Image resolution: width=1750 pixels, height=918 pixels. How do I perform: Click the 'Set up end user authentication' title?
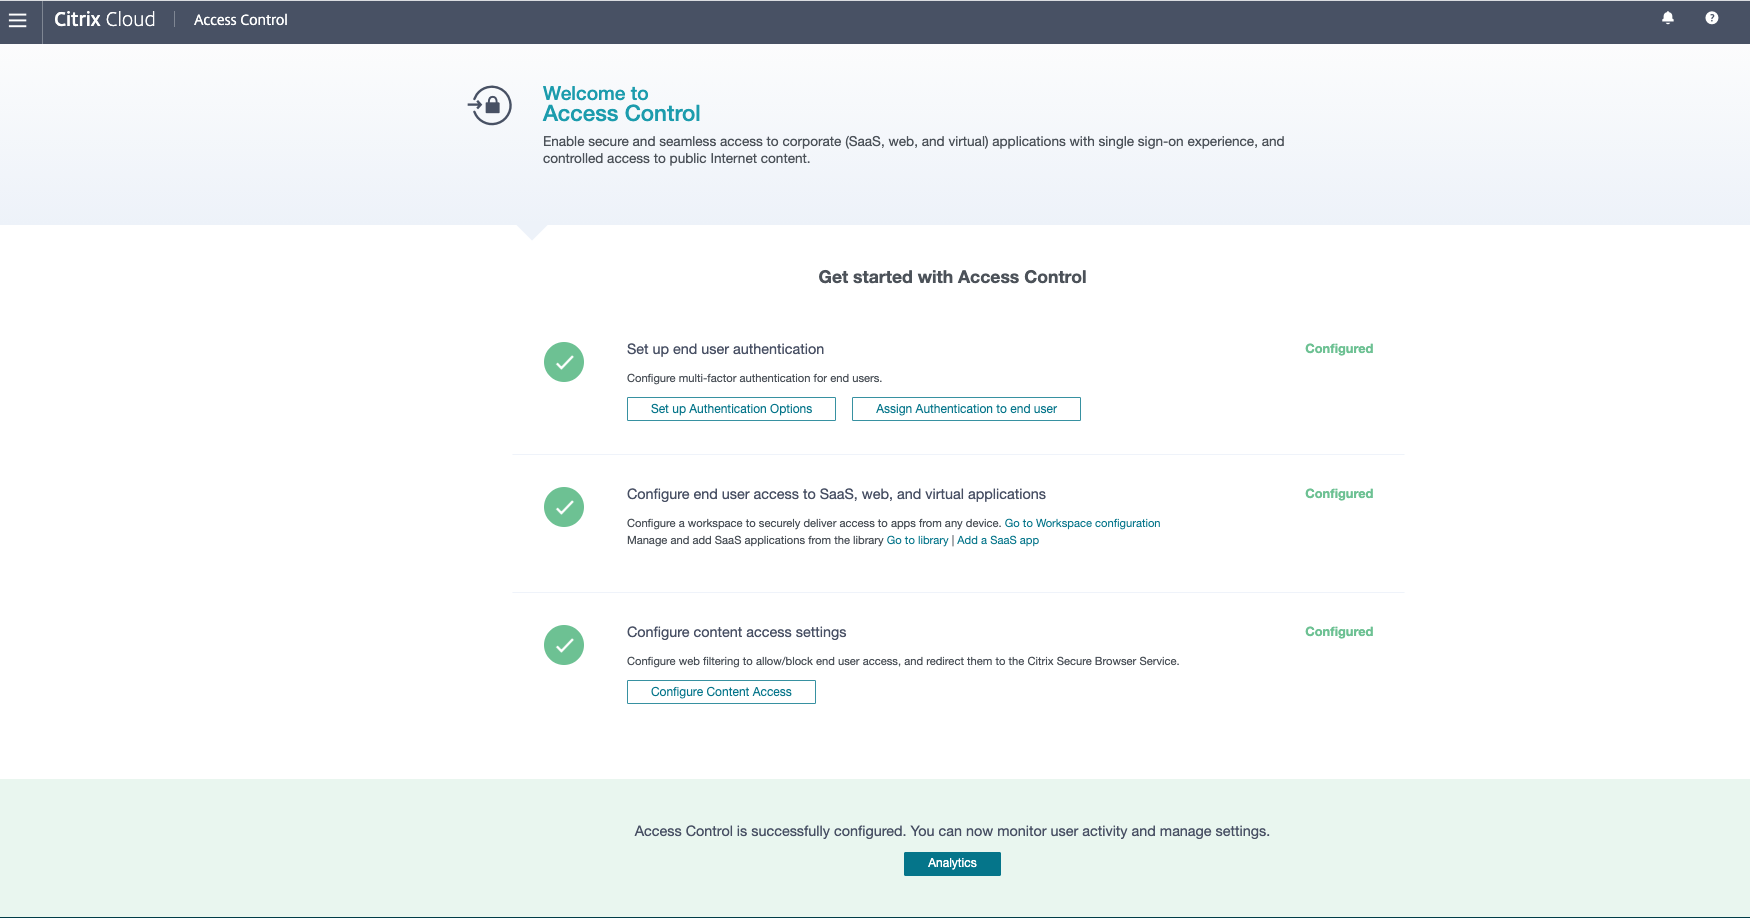coord(725,349)
